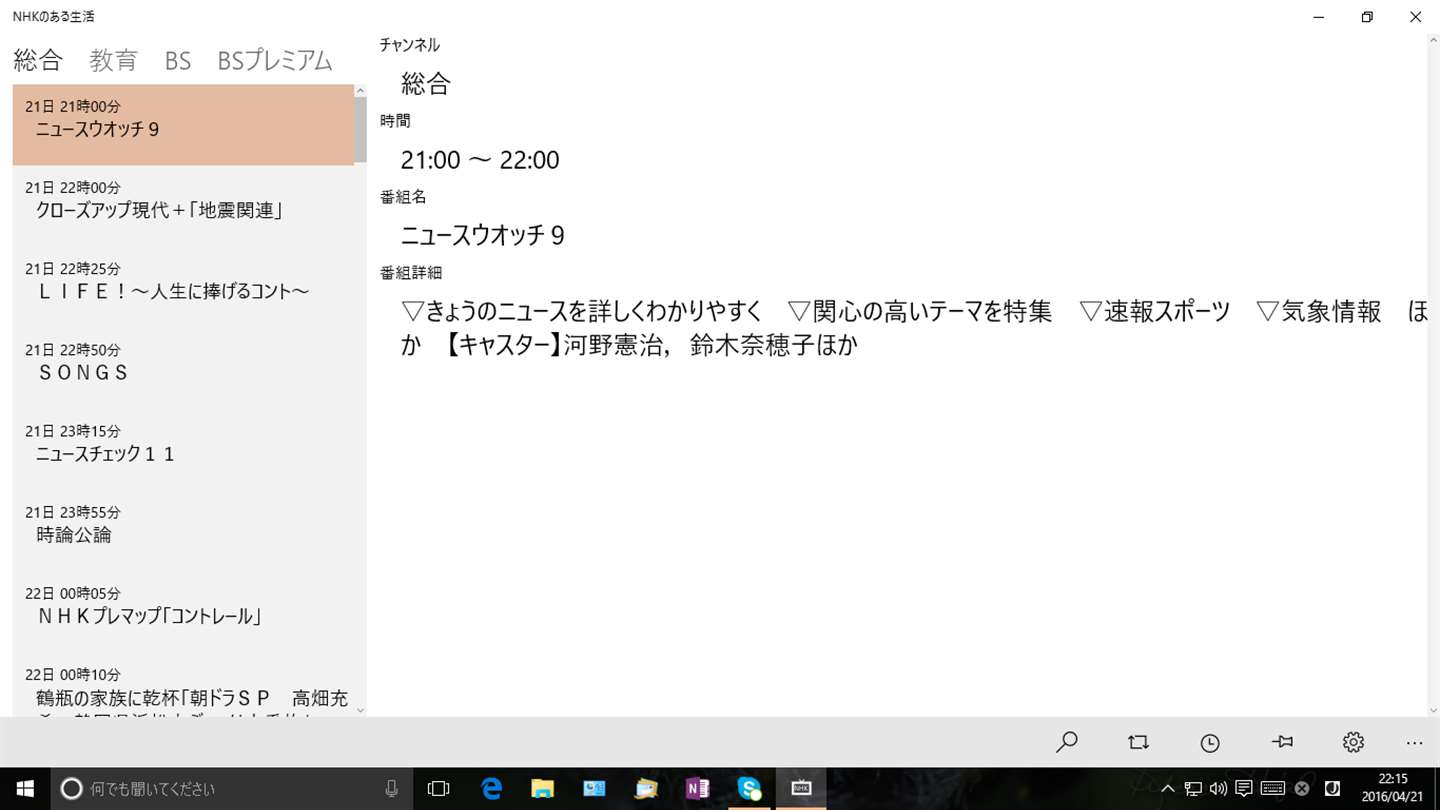This screenshot has width=1440, height=810.
Task: Click the program list scroll-down arrow
Action: tap(361, 710)
